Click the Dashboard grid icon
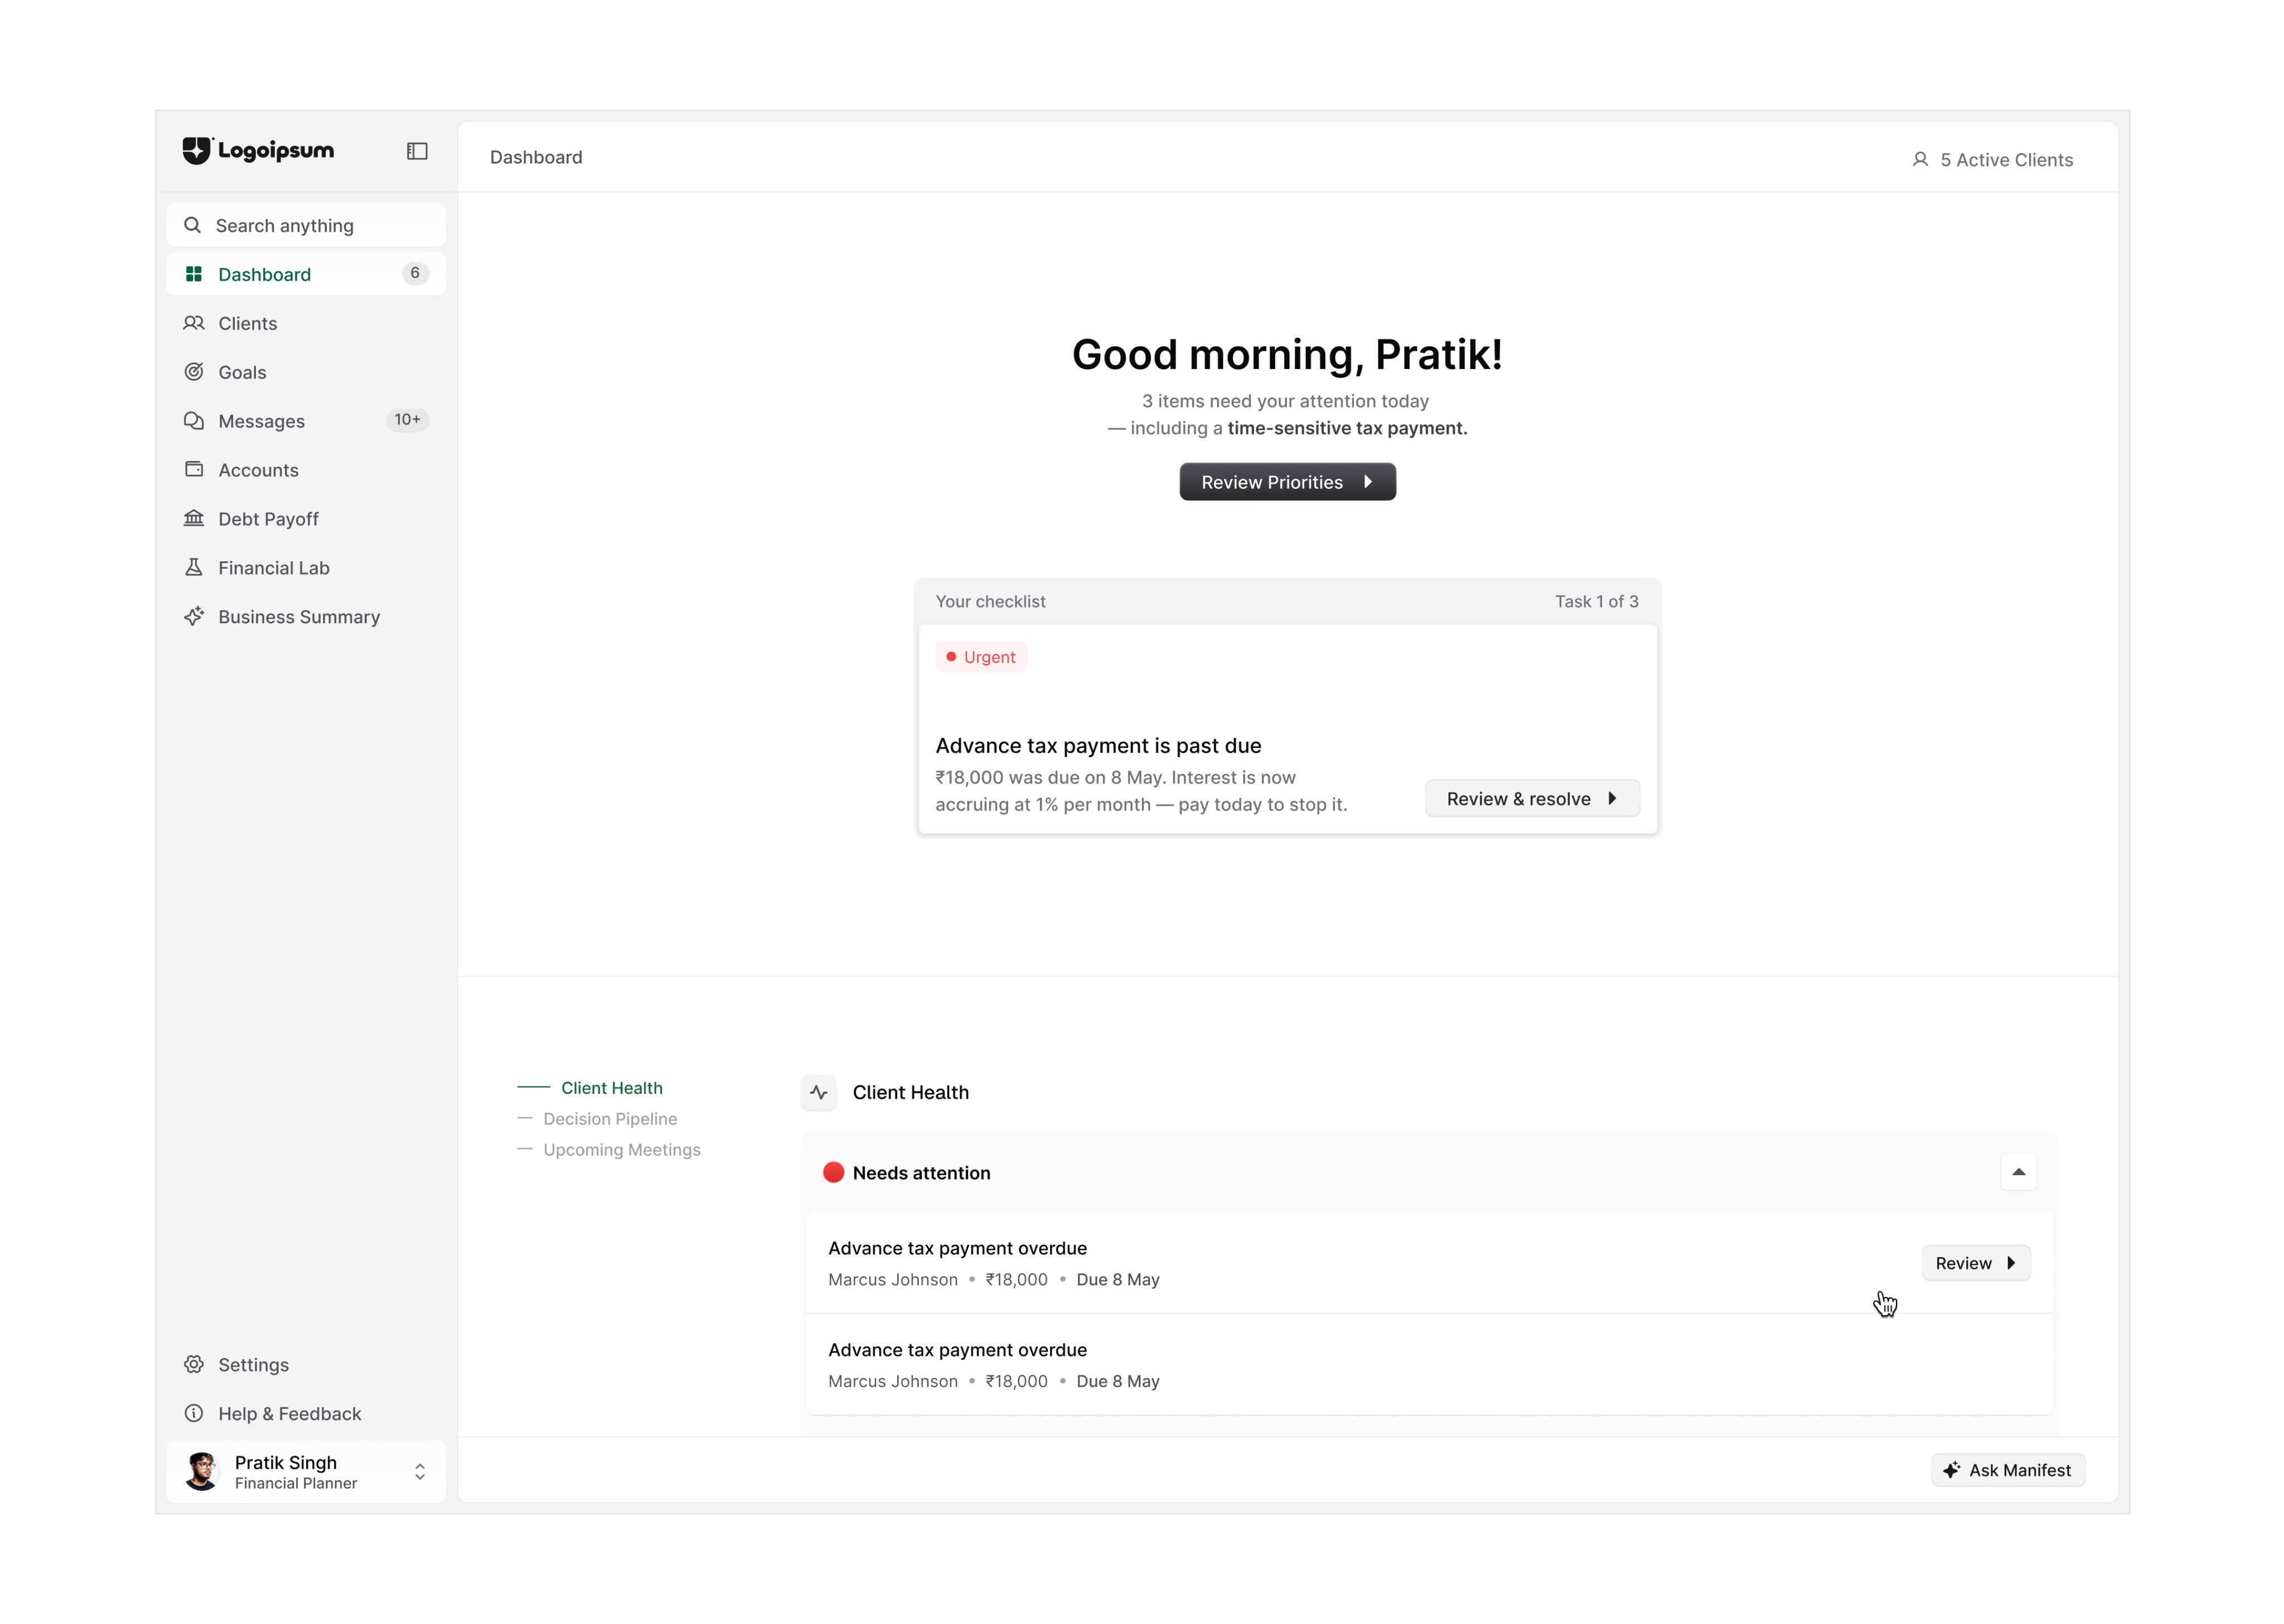2284x1624 pixels. tap(194, 274)
